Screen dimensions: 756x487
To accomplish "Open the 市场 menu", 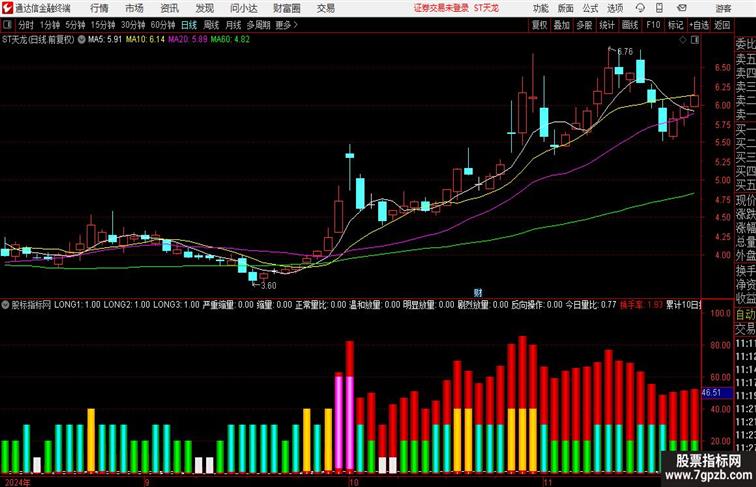I will click(135, 8).
